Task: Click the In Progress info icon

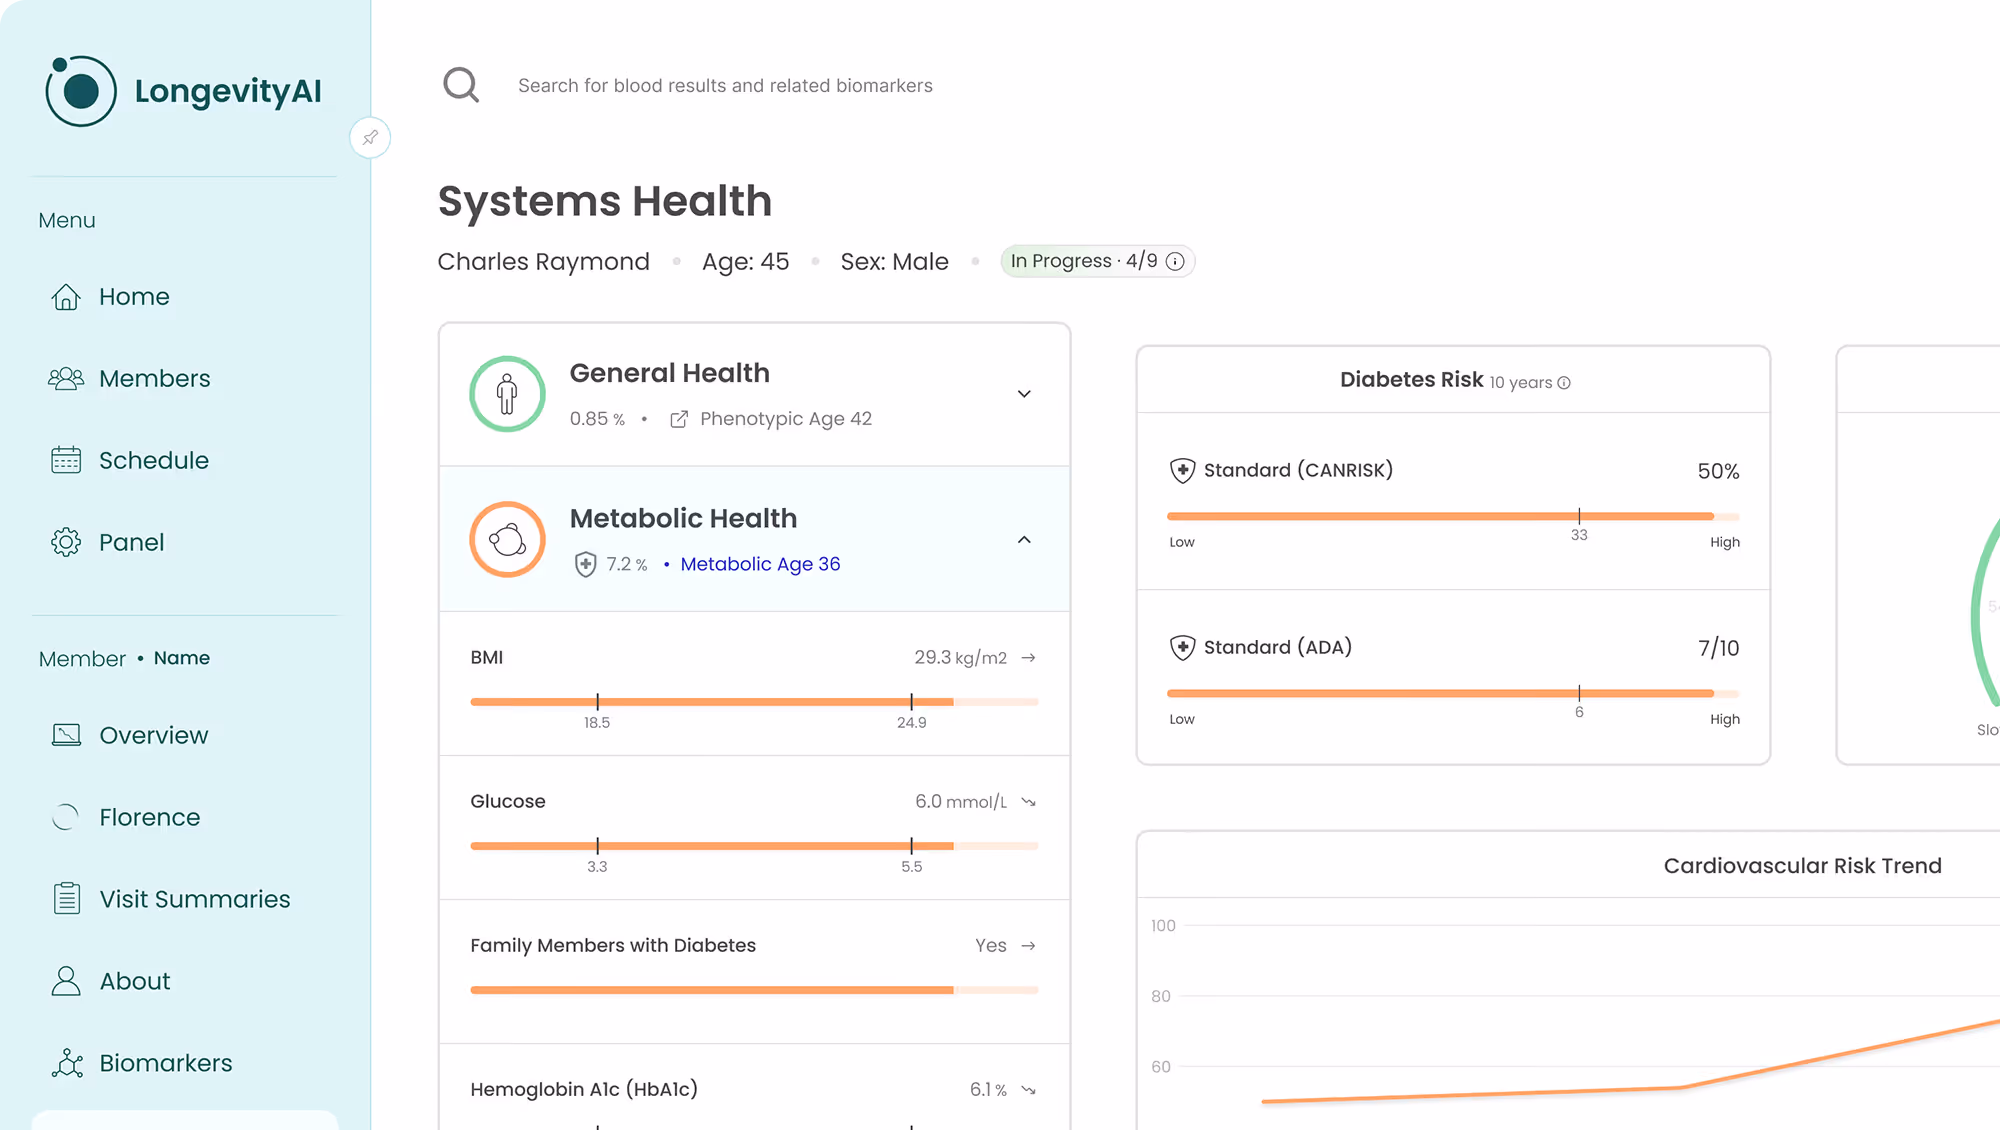Action: 1176,262
